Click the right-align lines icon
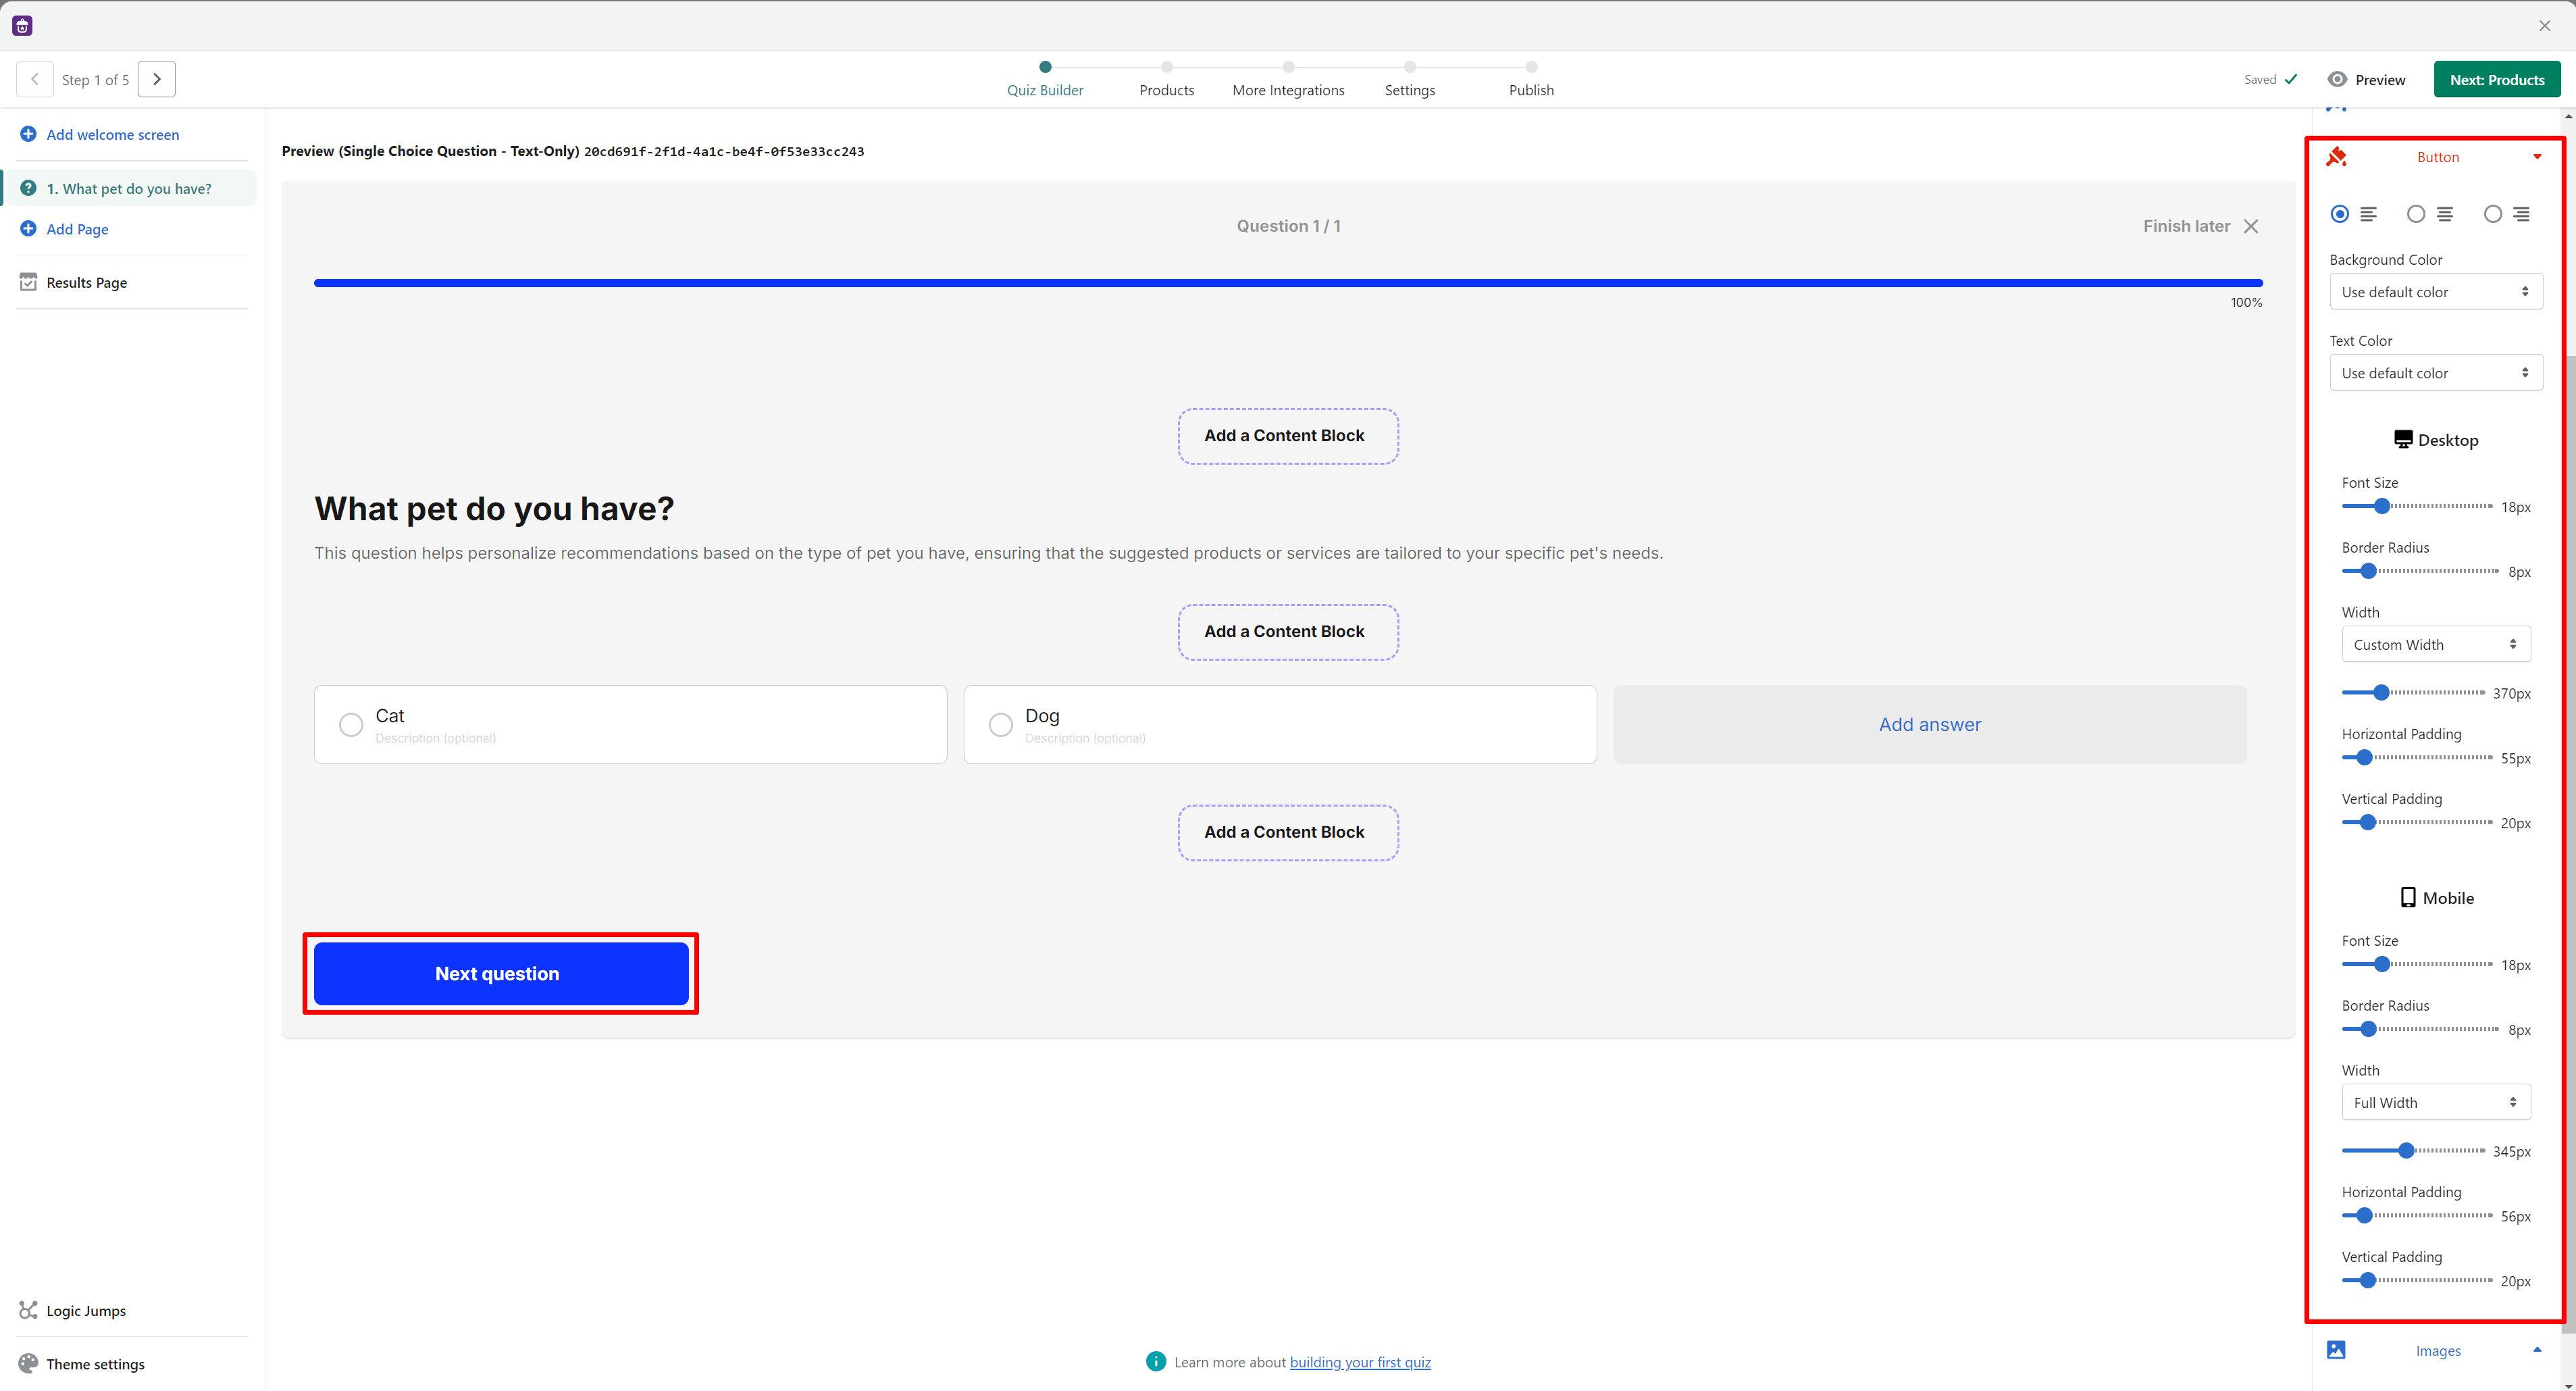Image resolution: width=2576 pixels, height=1391 pixels. click(2522, 214)
